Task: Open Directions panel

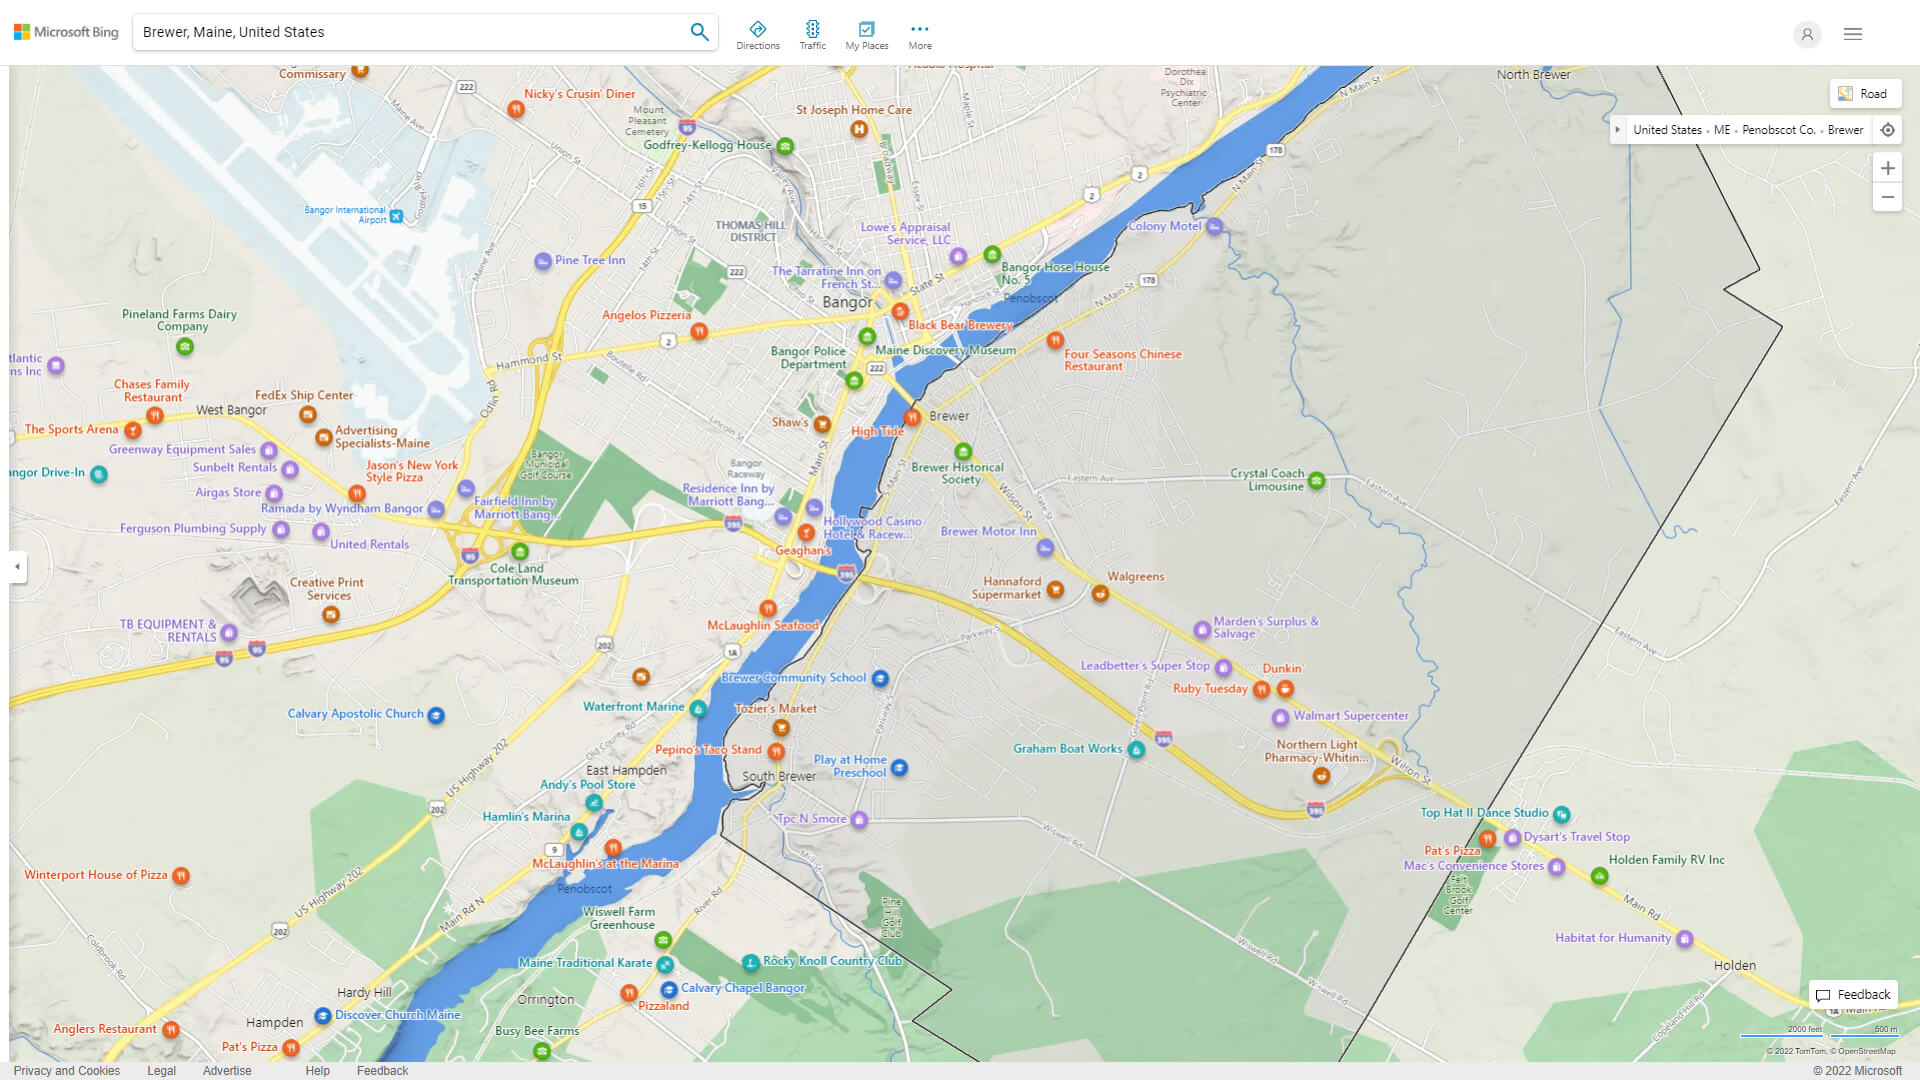Action: [757, 35]
